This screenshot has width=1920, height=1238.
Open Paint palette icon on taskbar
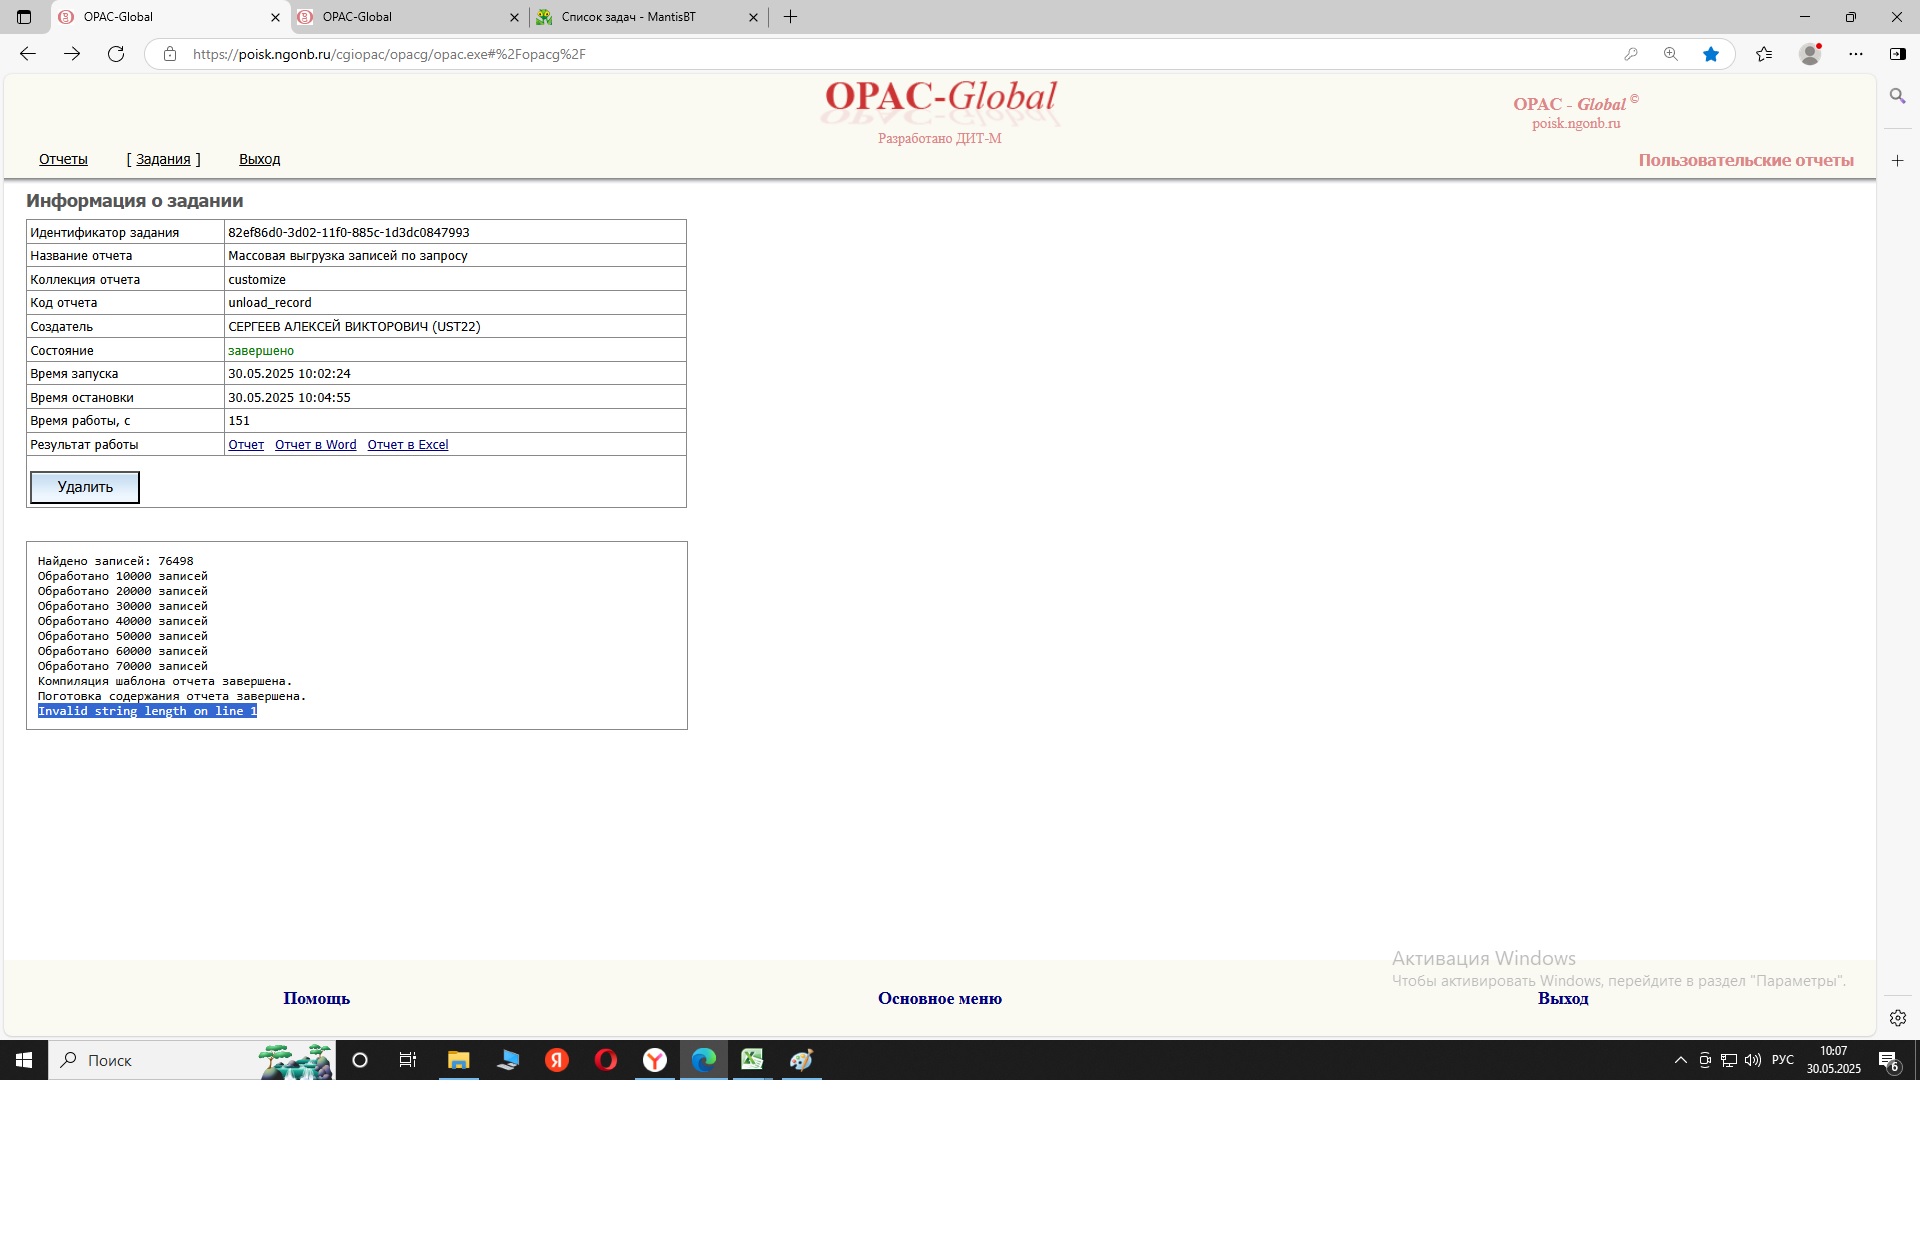(802, 1060)
